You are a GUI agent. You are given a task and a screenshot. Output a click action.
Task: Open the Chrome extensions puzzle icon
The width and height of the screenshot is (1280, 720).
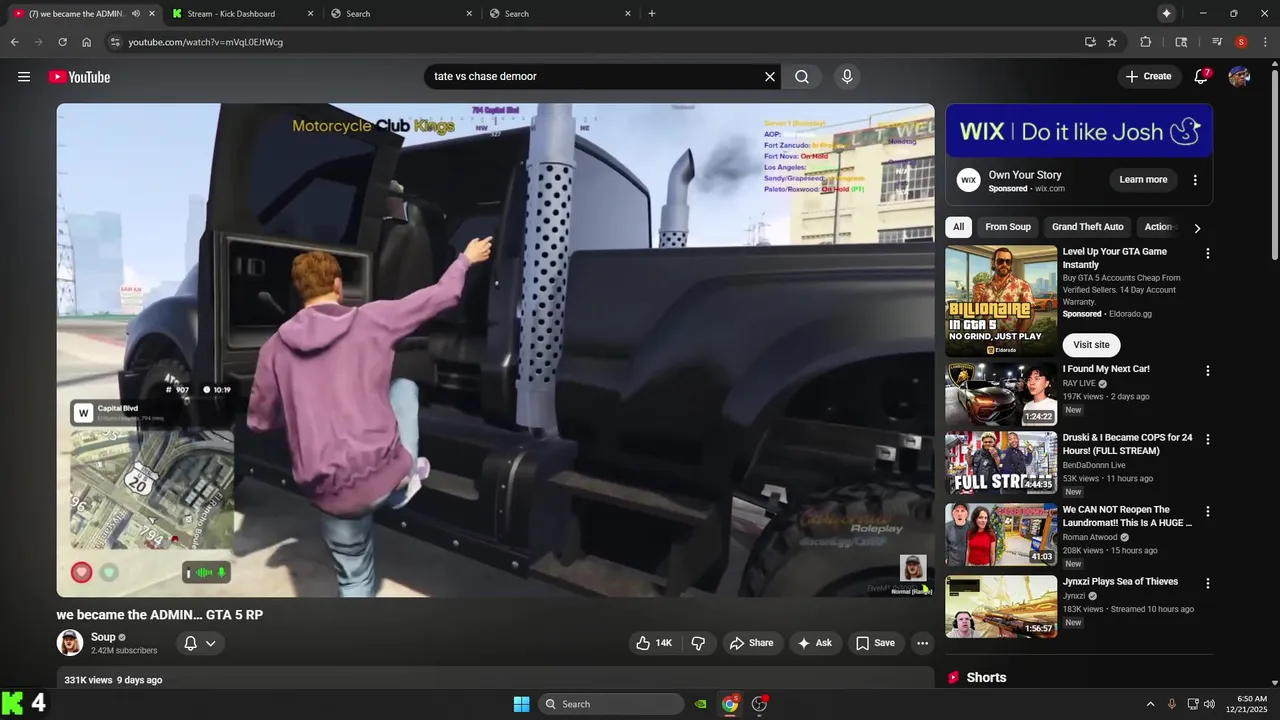(x=1146, y=42)
